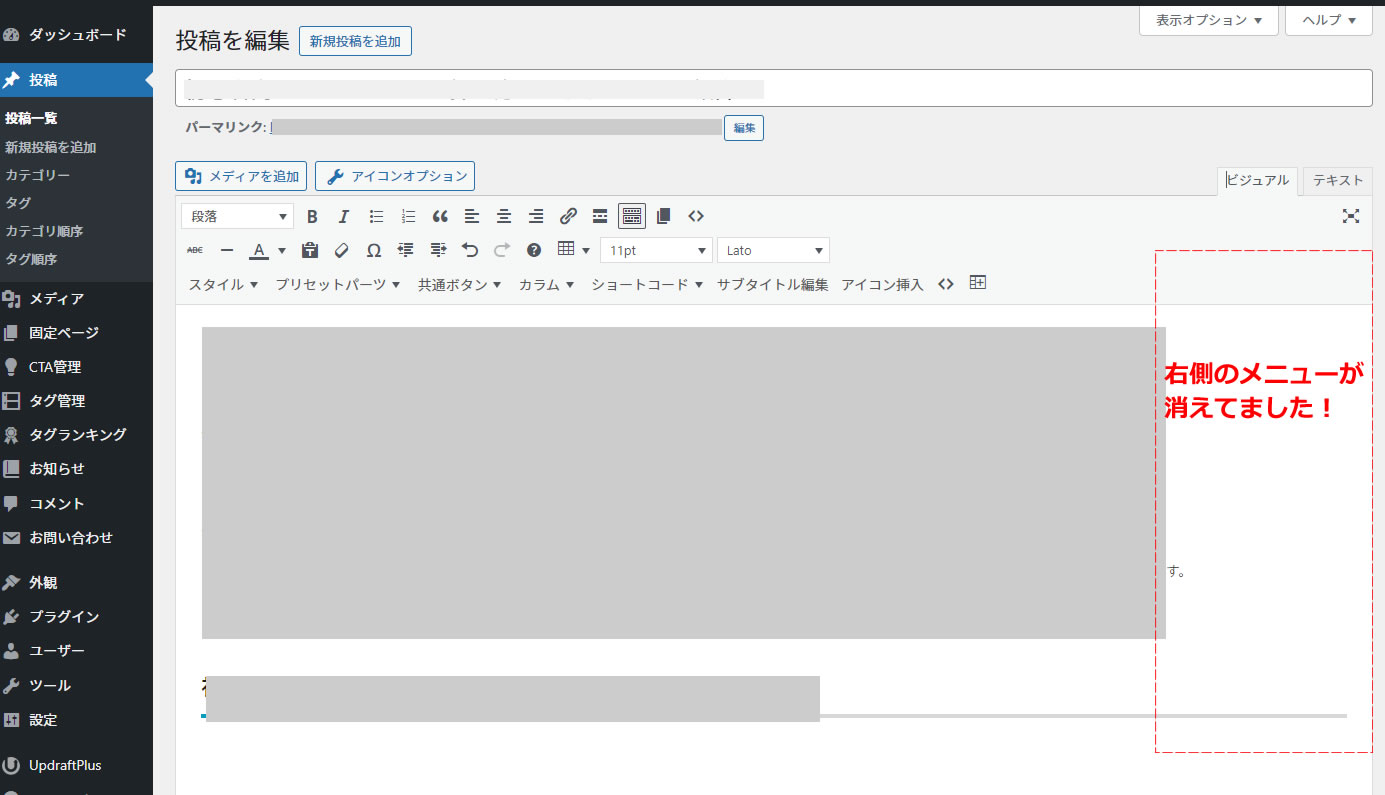
Task: Open the text color picker arrow
Action: 282,250
